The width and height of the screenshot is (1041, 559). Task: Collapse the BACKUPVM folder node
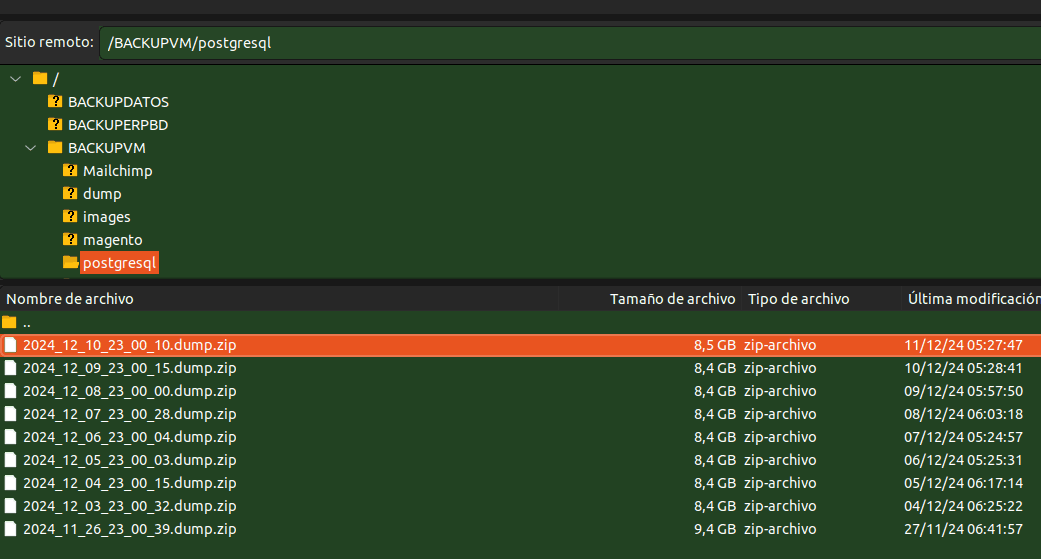(31, 148)
